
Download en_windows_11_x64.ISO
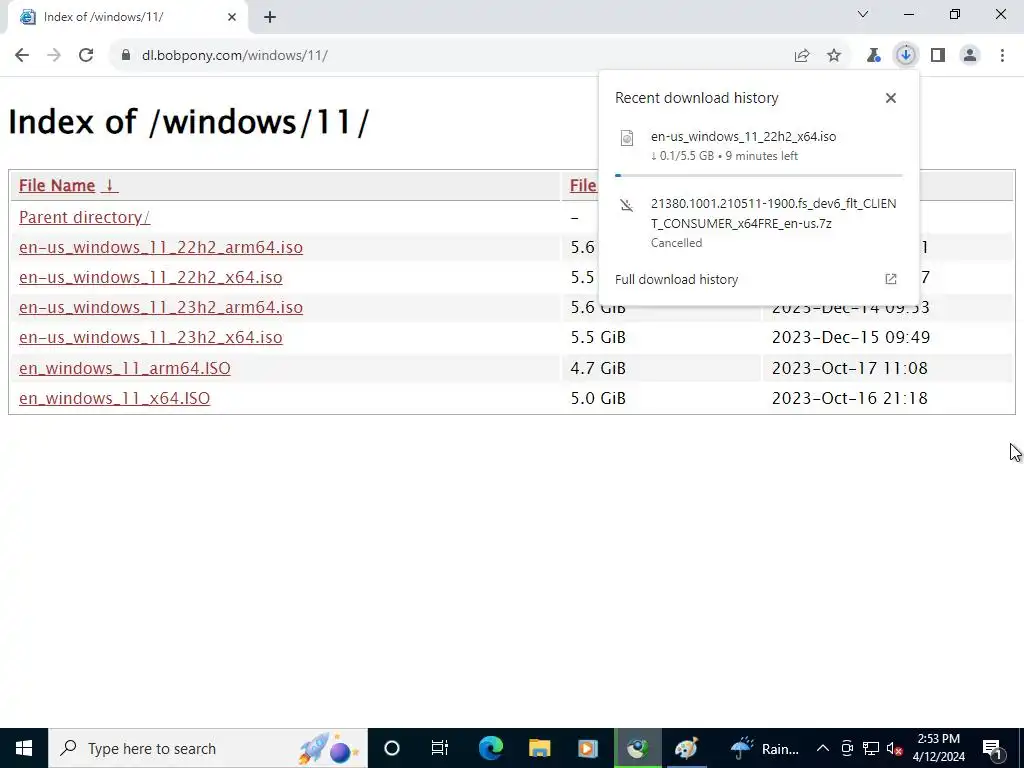[x=114, y=398]
